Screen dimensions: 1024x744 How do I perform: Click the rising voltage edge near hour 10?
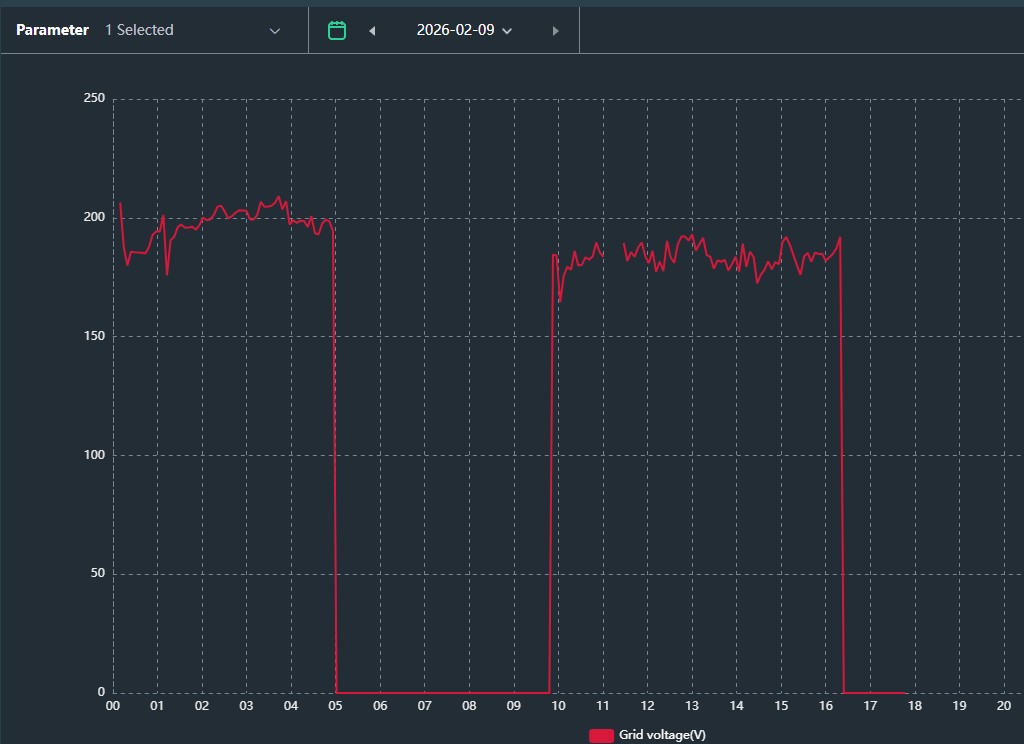pyautogui.click(x=551, y=450)
